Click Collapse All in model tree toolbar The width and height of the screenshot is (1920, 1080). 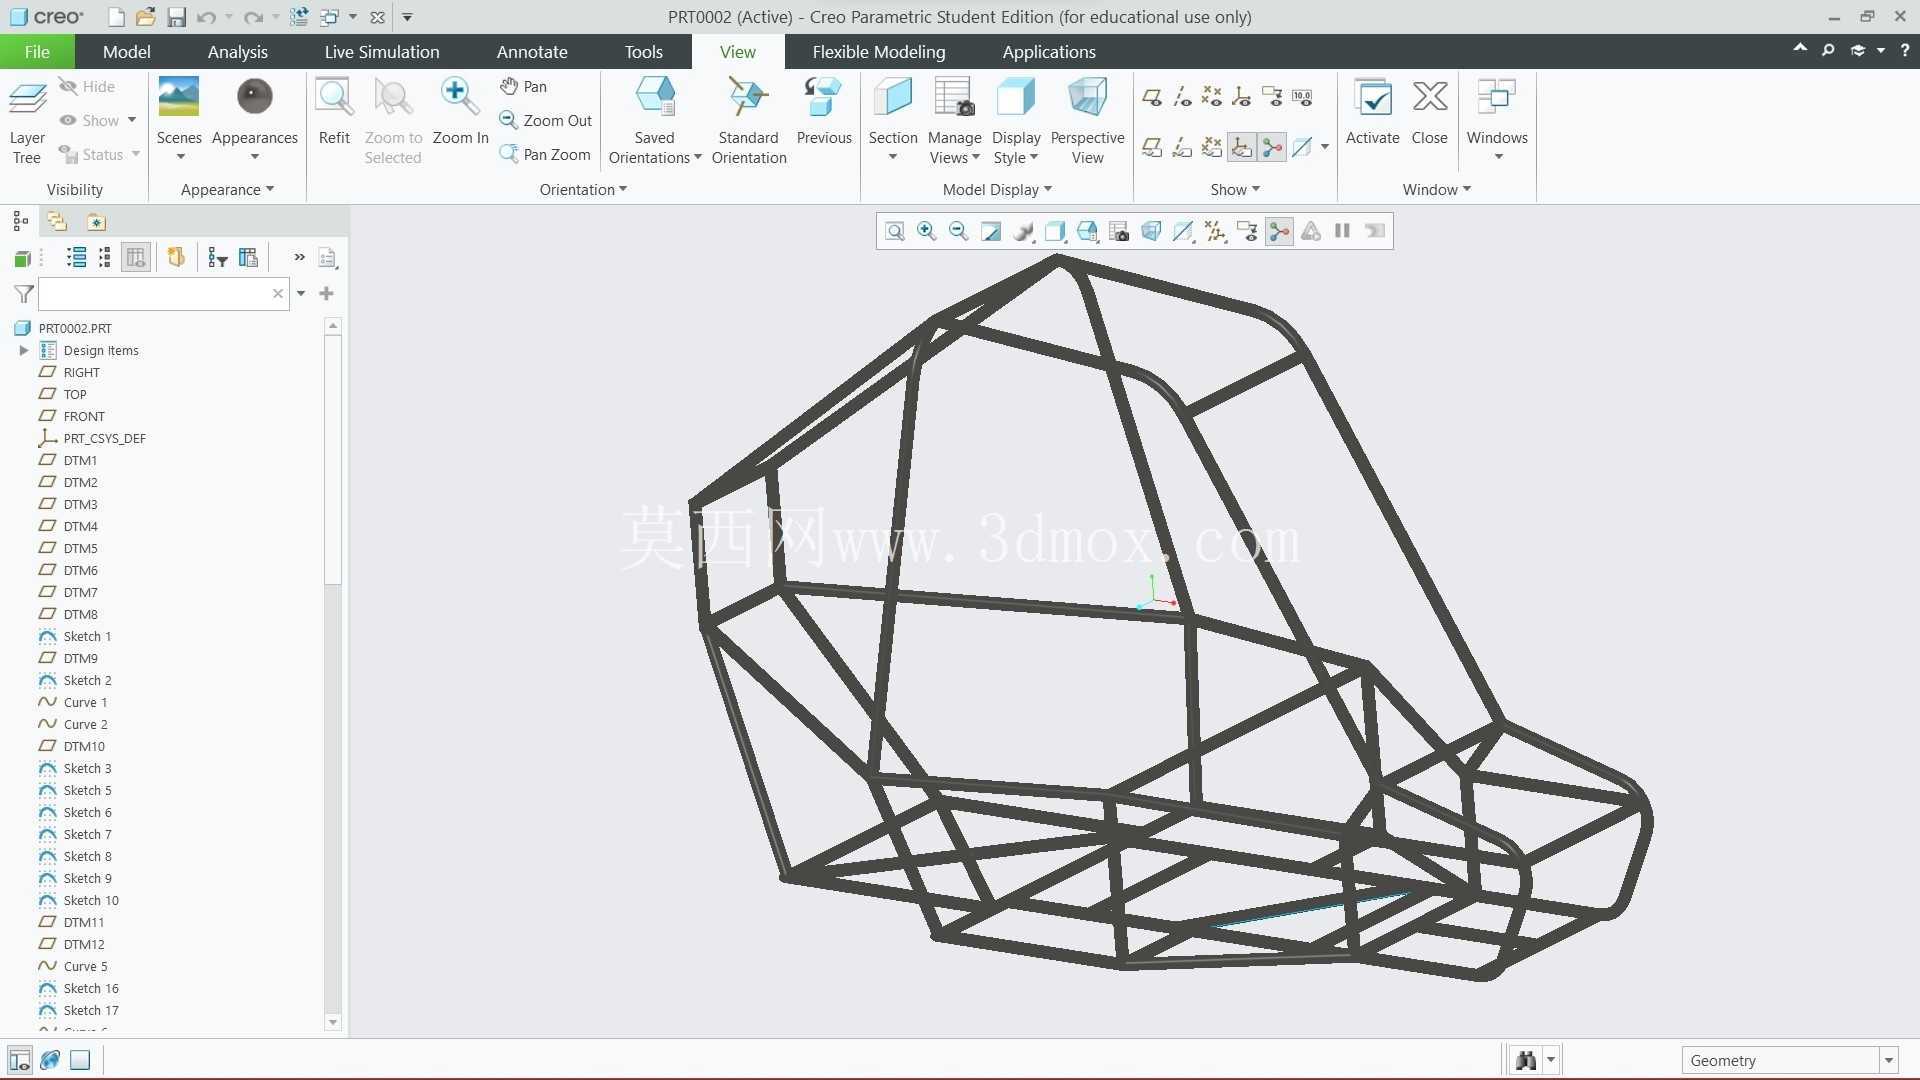[105, 258]
